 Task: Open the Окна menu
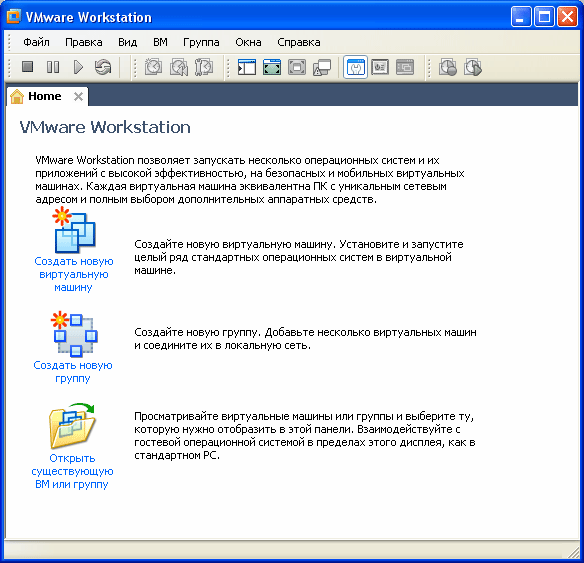248,42
